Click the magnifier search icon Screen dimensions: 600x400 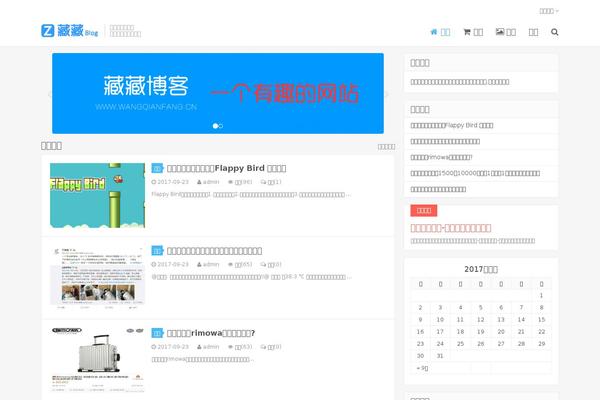coord(554,32)
